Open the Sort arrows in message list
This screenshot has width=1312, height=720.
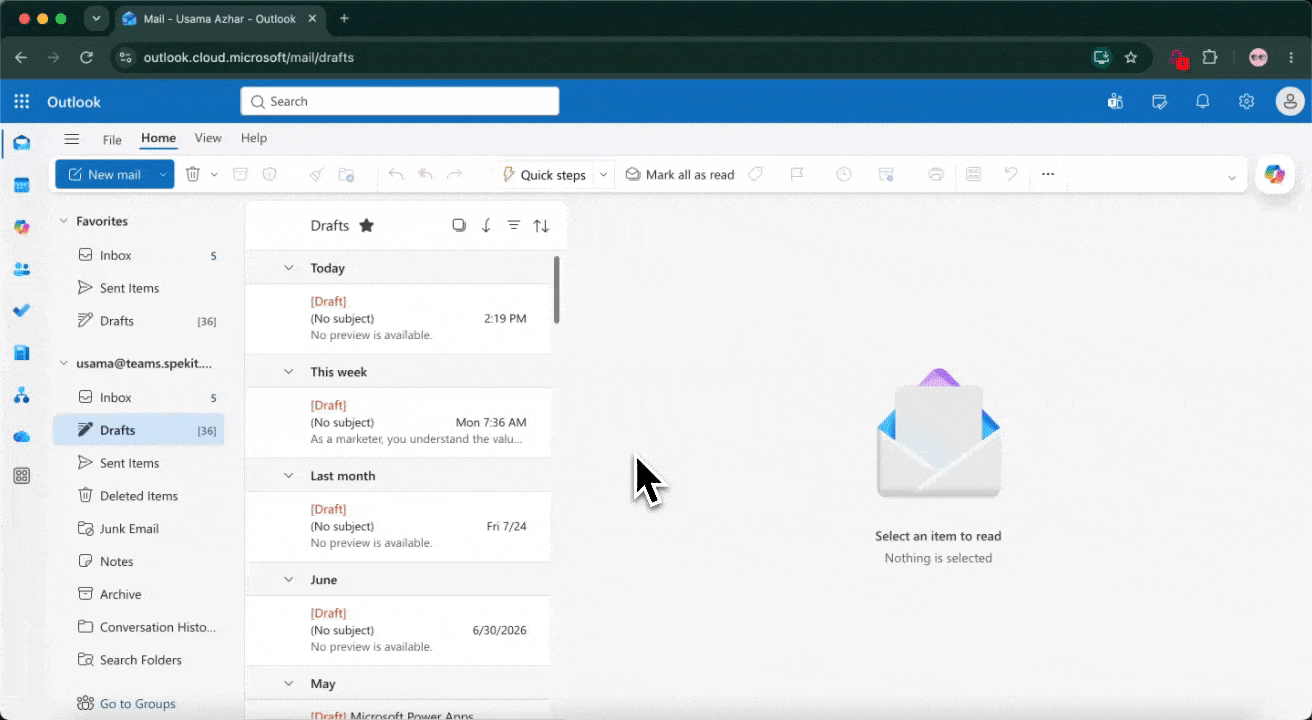pos(541,225)
